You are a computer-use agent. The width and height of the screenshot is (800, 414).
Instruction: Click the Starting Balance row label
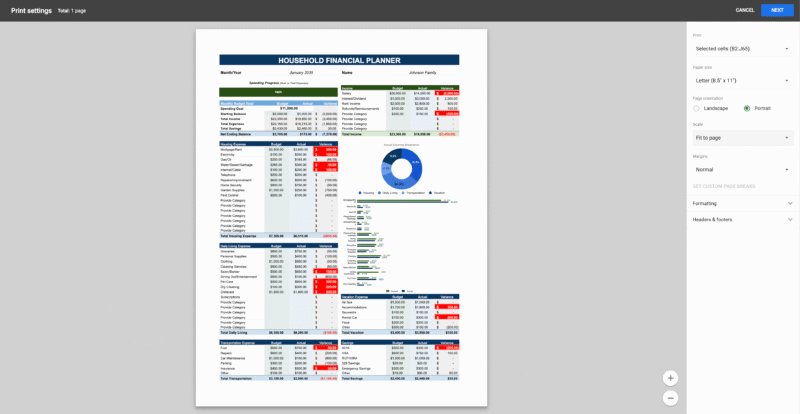(233, 113)
